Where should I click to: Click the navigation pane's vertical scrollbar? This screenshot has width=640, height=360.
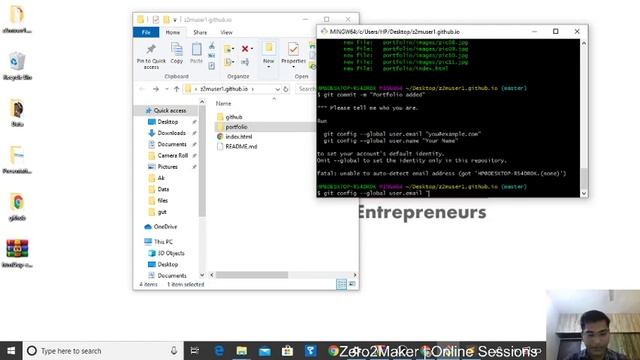(x=202, y=161)
